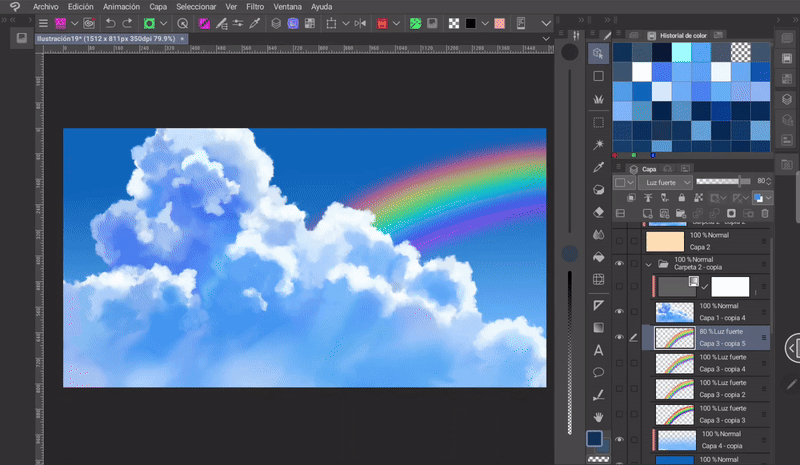
Task: Open the Filtro menu
Action: (255, 6)
